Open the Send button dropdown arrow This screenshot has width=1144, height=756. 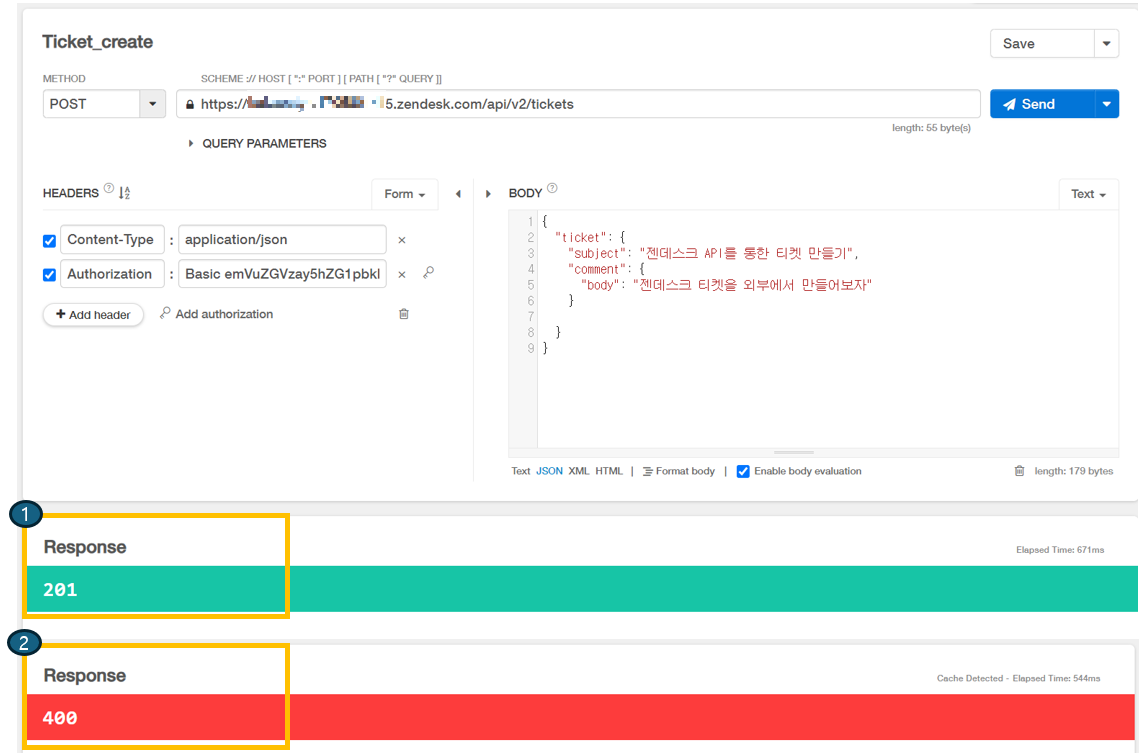pos(1107,104)
